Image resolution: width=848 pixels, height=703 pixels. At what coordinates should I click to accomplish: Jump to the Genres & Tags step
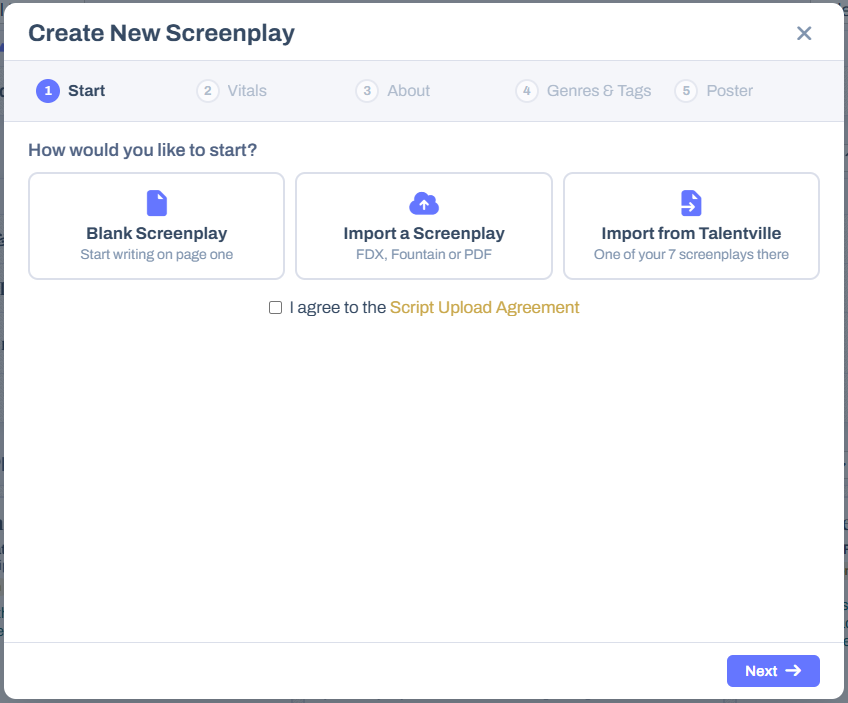coord(584,91)
